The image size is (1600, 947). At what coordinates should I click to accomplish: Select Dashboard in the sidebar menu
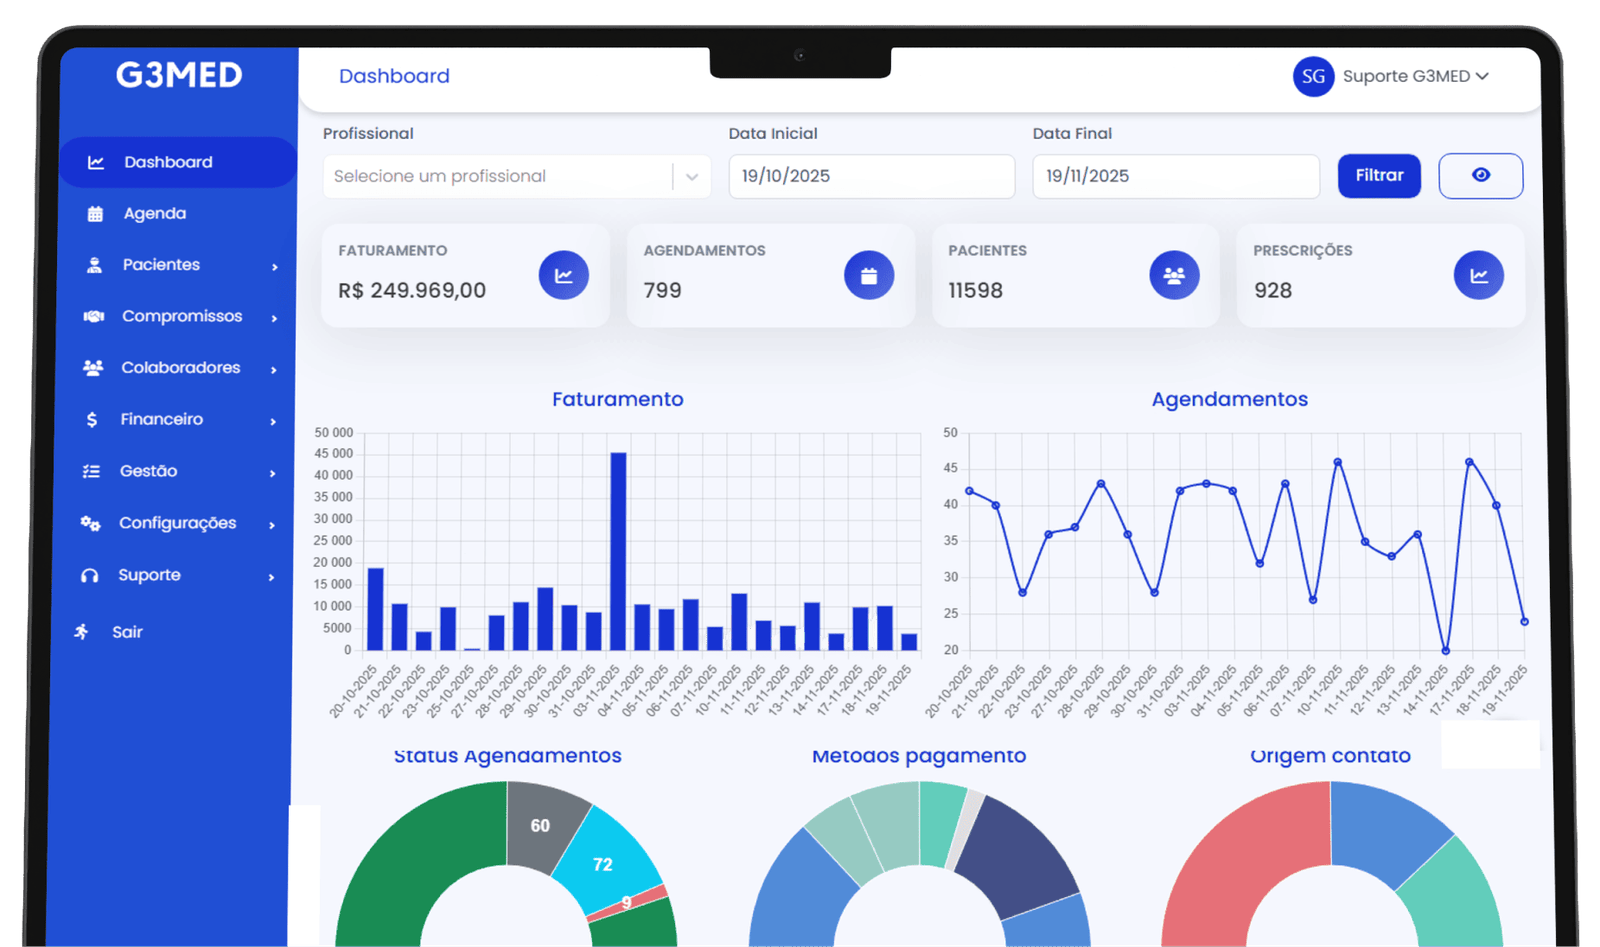pyautogui.click(x=168, y=162)
